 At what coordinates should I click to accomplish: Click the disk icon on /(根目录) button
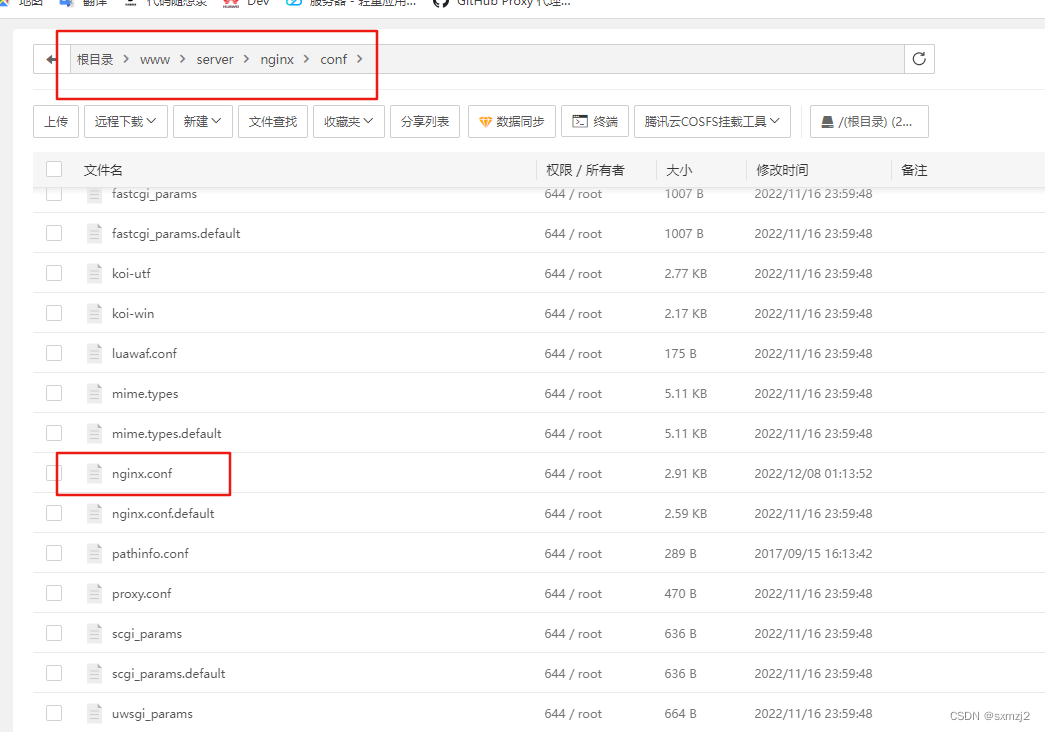(x=827, y=121)
